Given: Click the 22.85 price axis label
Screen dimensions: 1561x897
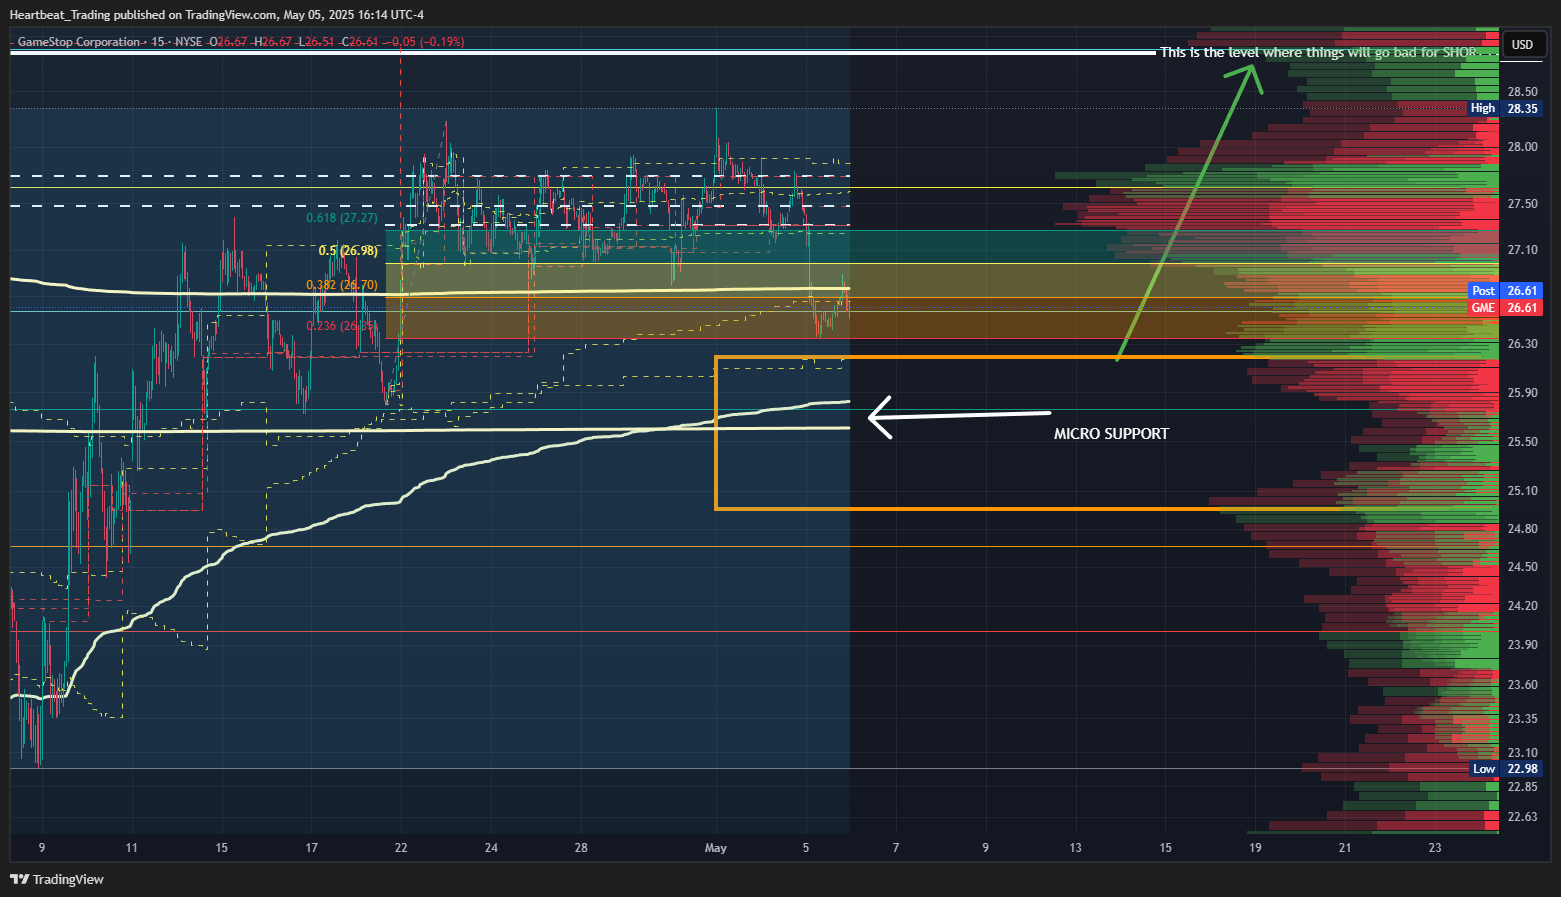Looking at the screenshot, I should 1522,787.
